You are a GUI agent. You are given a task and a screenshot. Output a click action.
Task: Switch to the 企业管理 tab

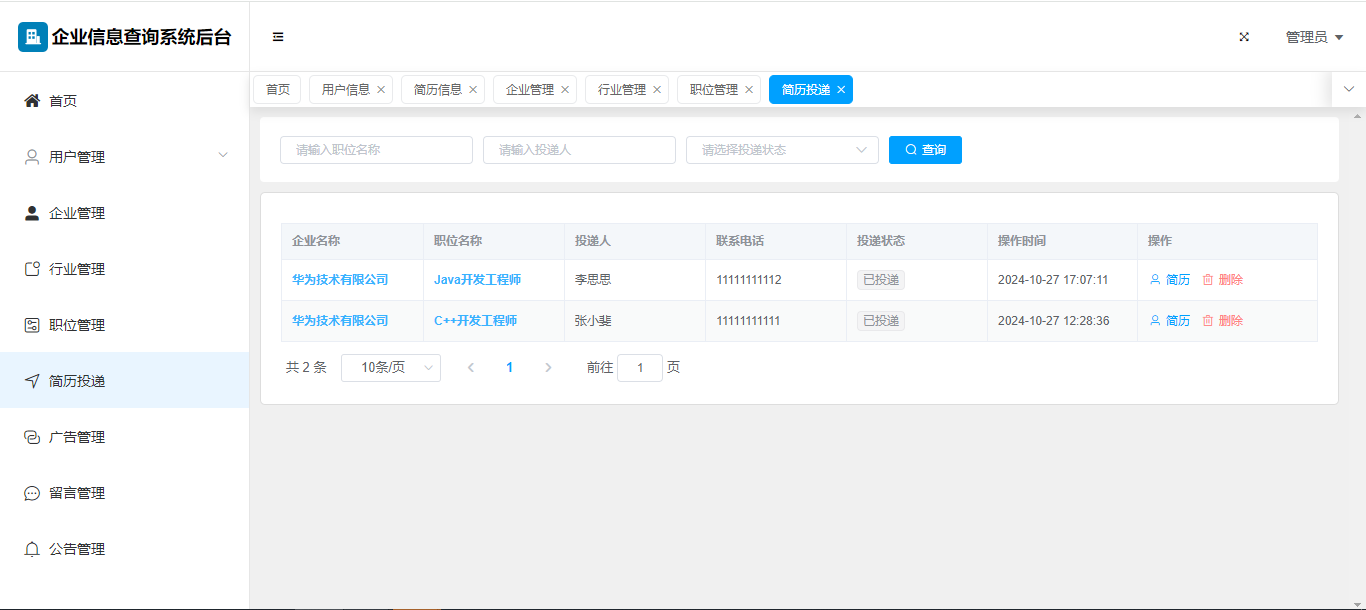529,90
